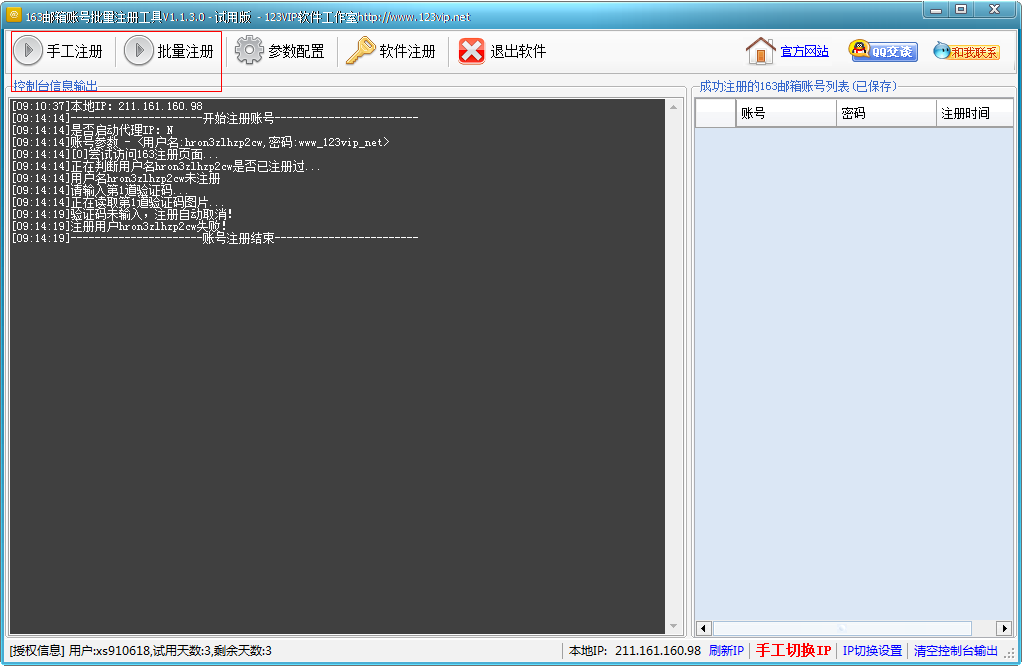Image resolution: width=1022 pixels, height=666 pixels.
Task: Click the local IP in status bar
Action: pyautogui.click(x=635, y=650)
